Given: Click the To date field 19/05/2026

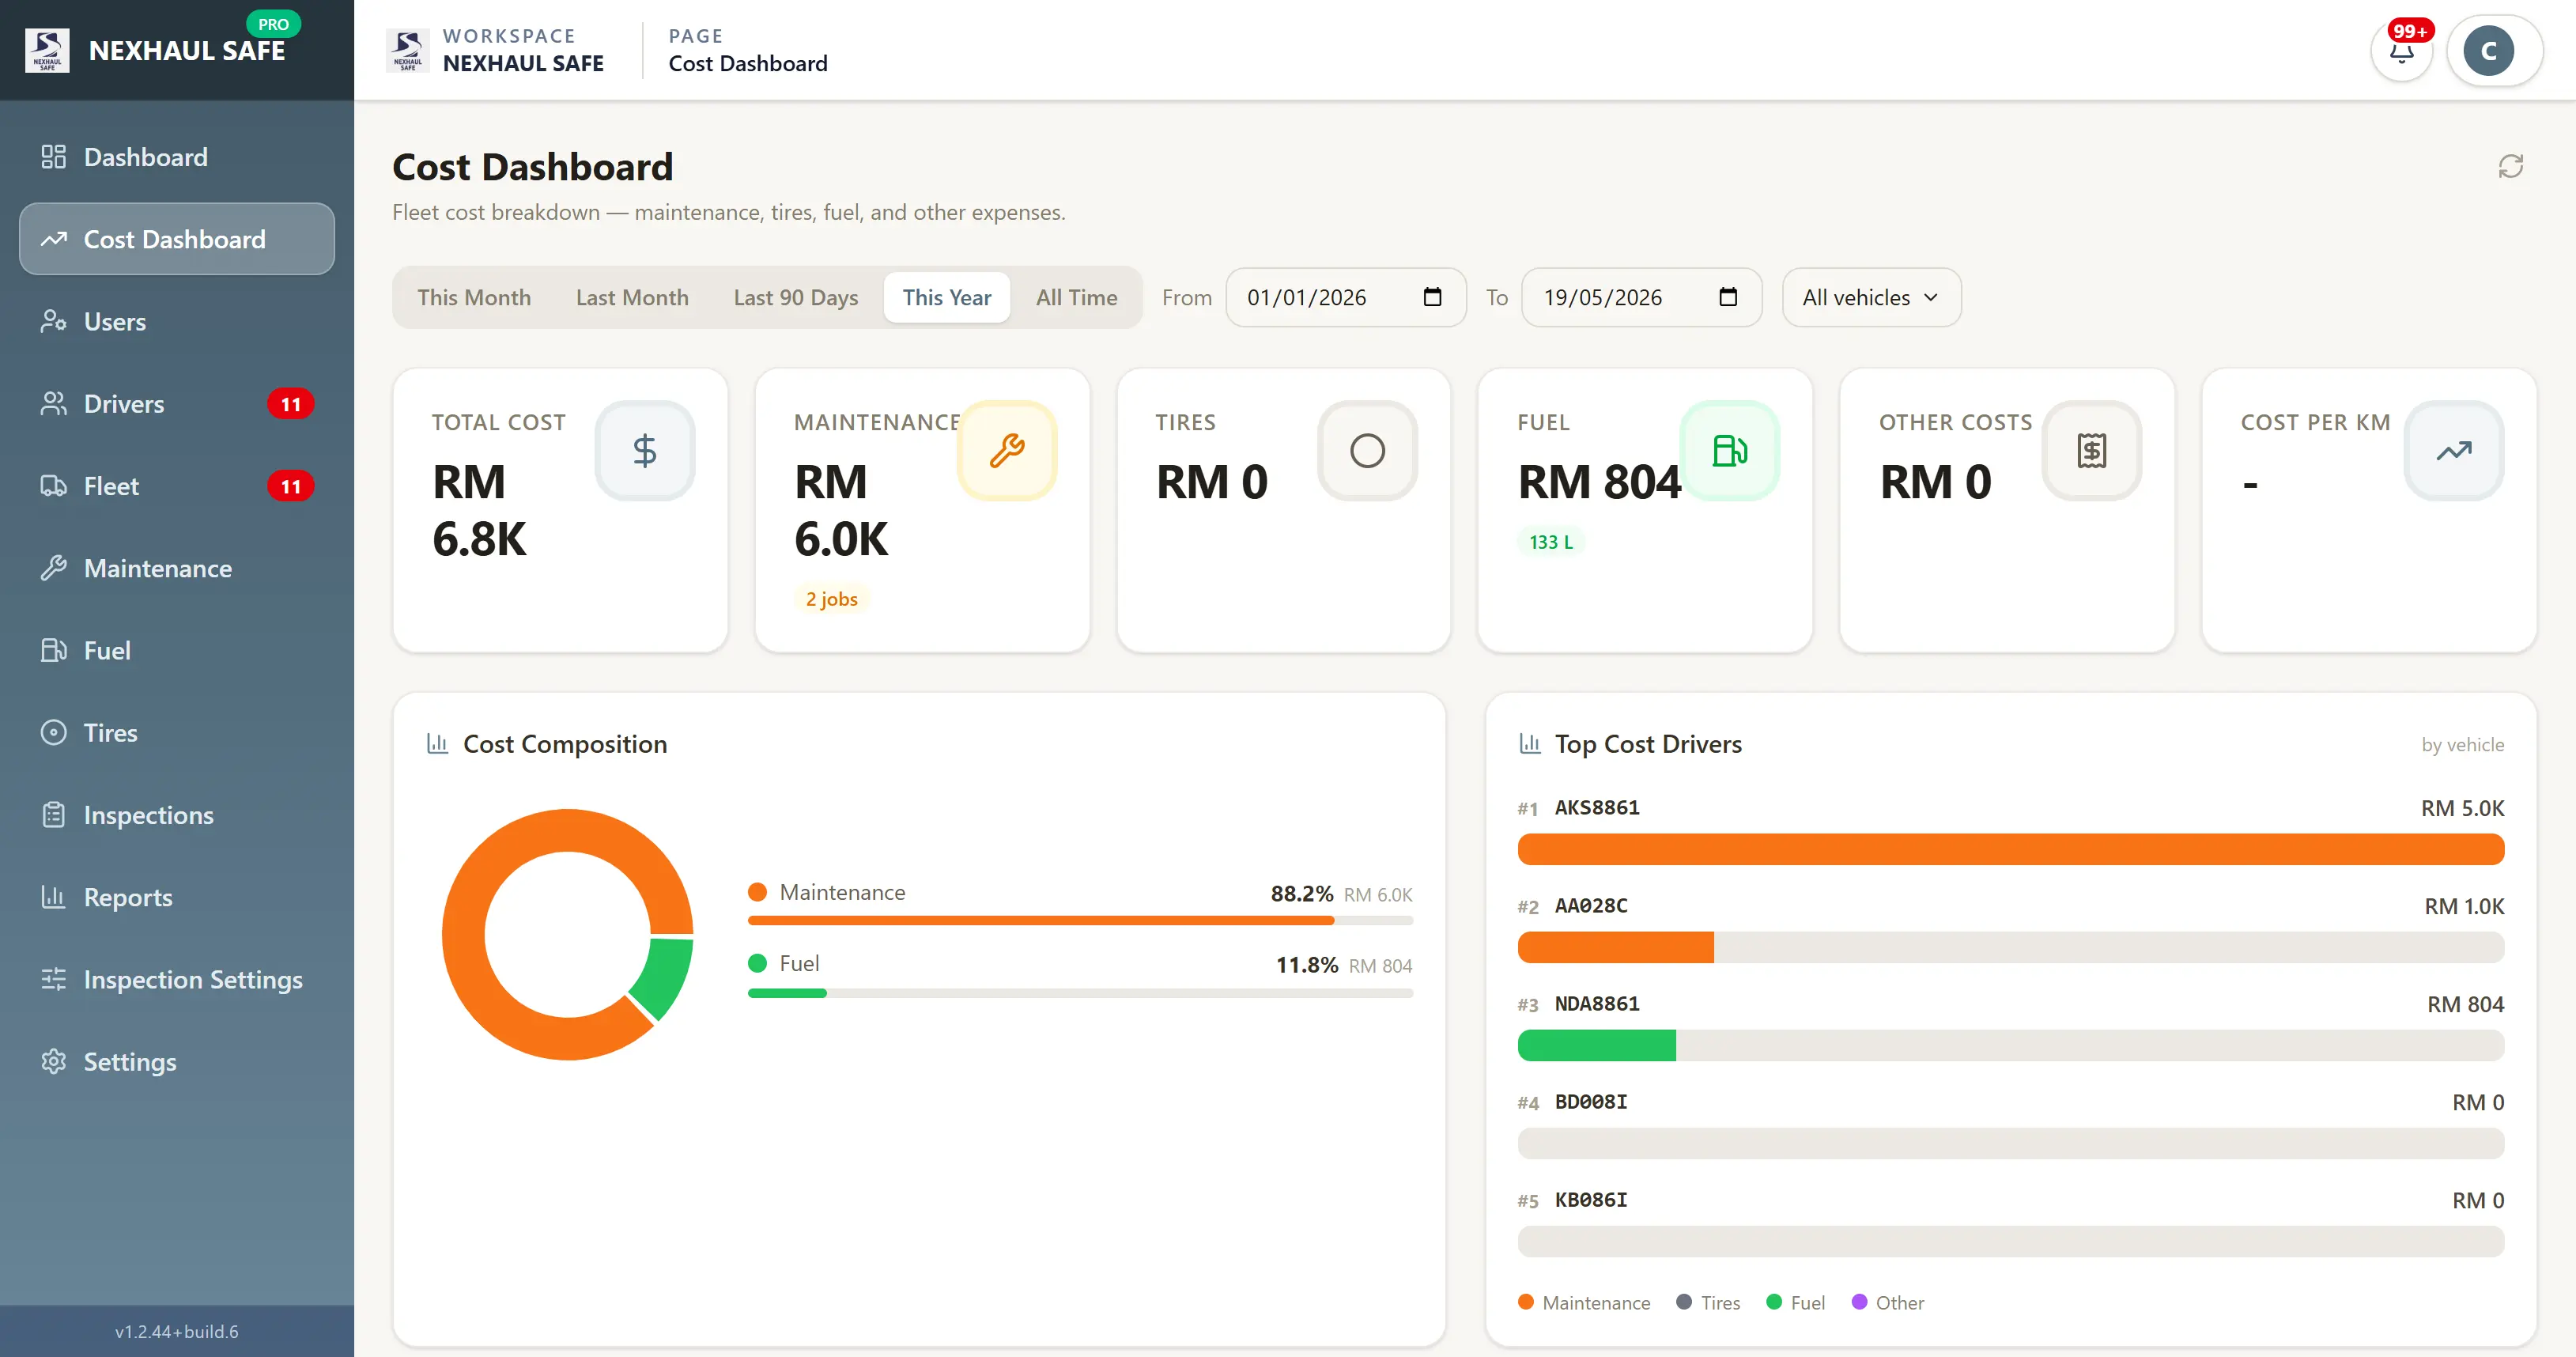Looking at the screenshot, I should coord(1641,297).
